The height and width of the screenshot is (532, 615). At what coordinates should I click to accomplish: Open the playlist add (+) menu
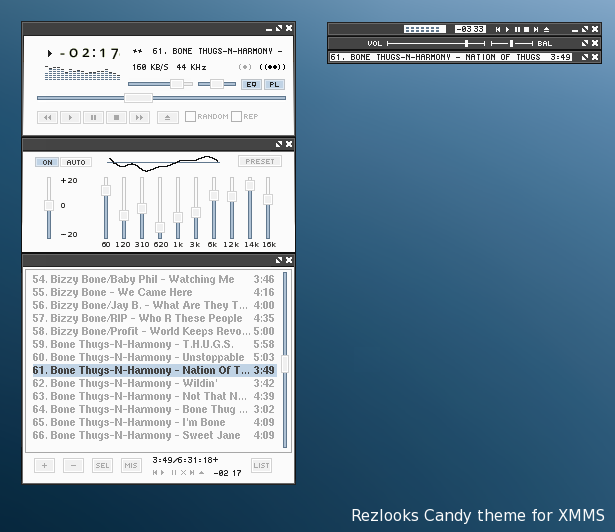tap(44, 466)
